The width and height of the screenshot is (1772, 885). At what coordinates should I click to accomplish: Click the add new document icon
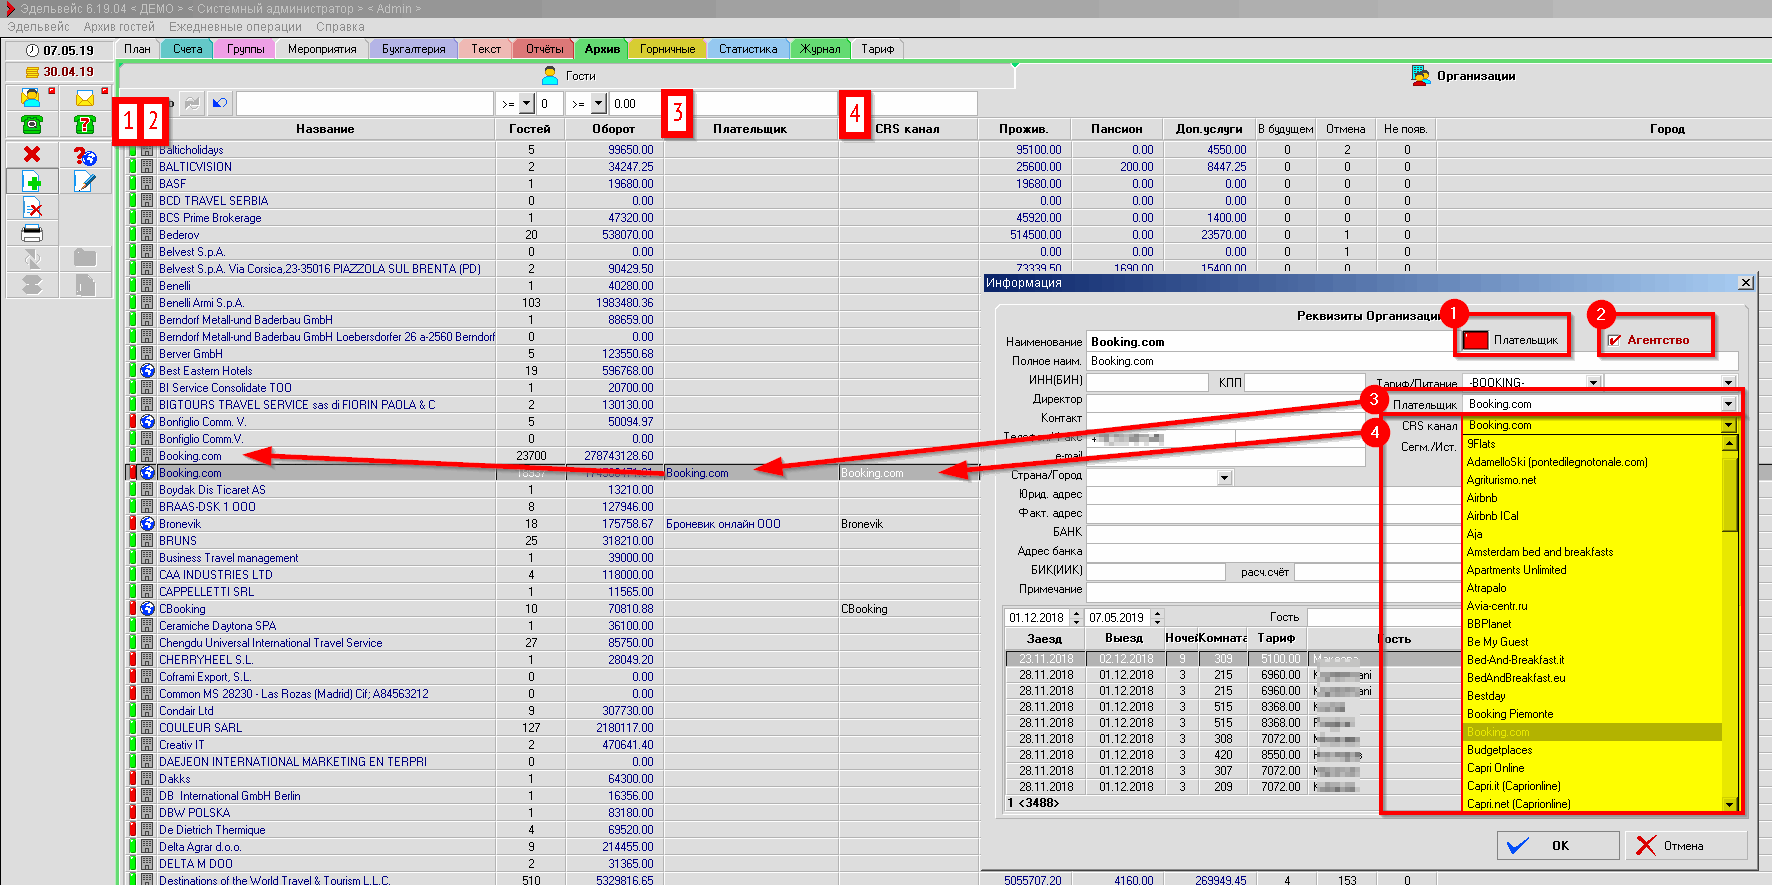click(32, 181)
